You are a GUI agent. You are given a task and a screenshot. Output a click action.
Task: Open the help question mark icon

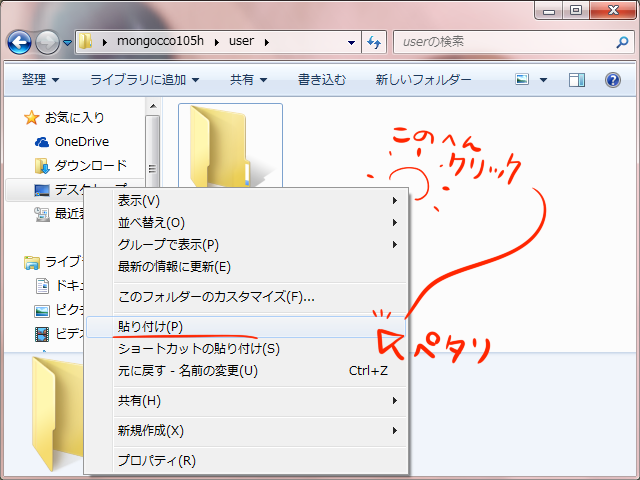pyautogui.click(x=612, y=79)
